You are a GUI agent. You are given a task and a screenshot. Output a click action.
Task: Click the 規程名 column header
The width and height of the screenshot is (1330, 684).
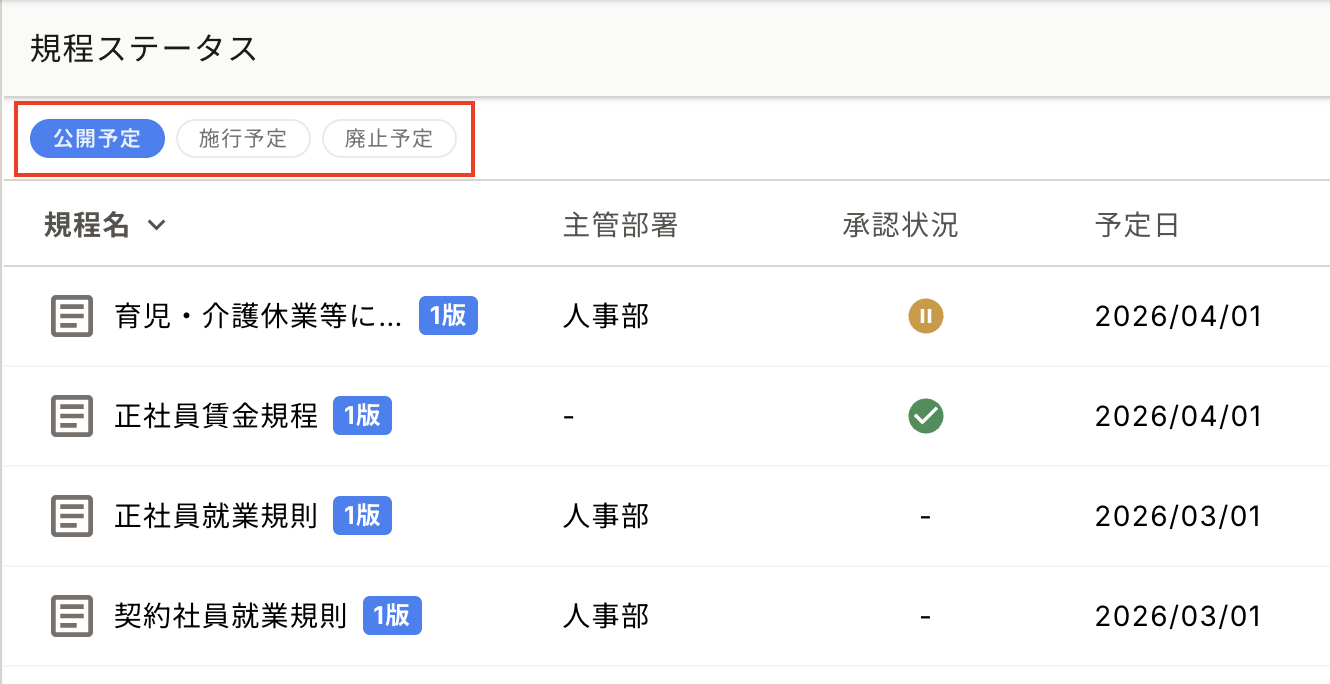[87, 226]
